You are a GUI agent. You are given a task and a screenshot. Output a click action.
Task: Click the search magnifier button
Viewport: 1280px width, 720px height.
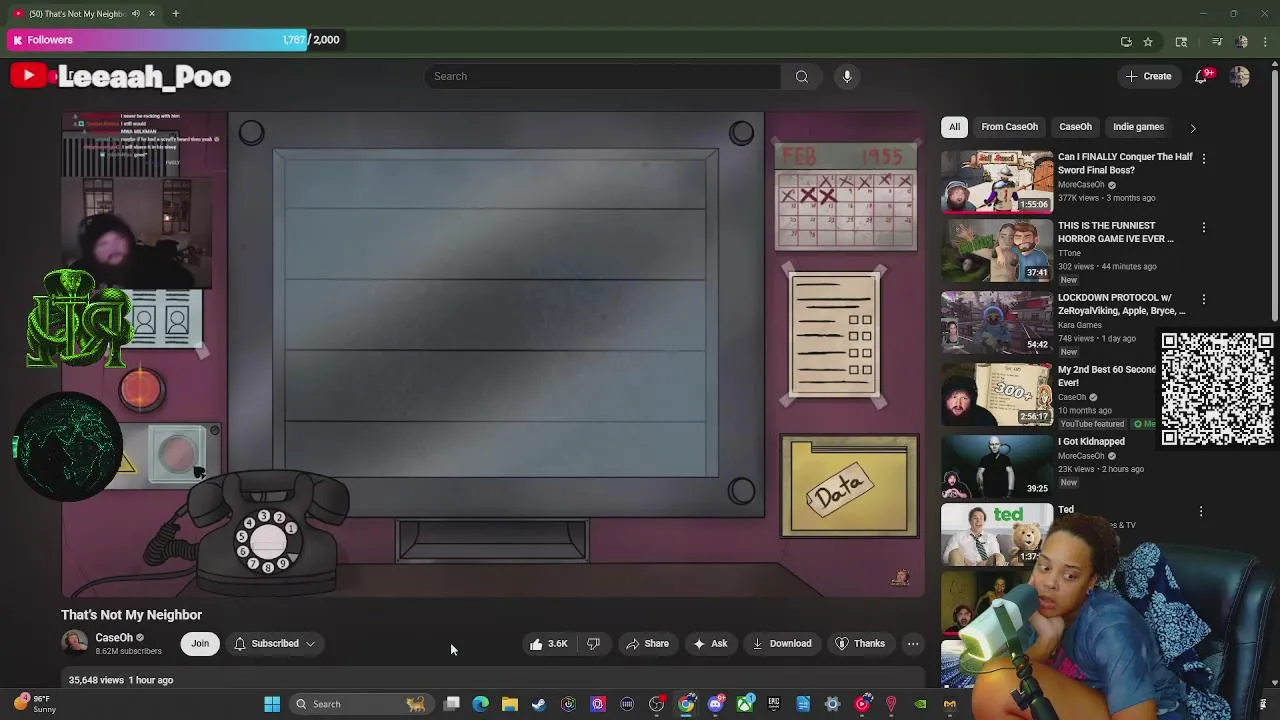(x=802, y=76)
